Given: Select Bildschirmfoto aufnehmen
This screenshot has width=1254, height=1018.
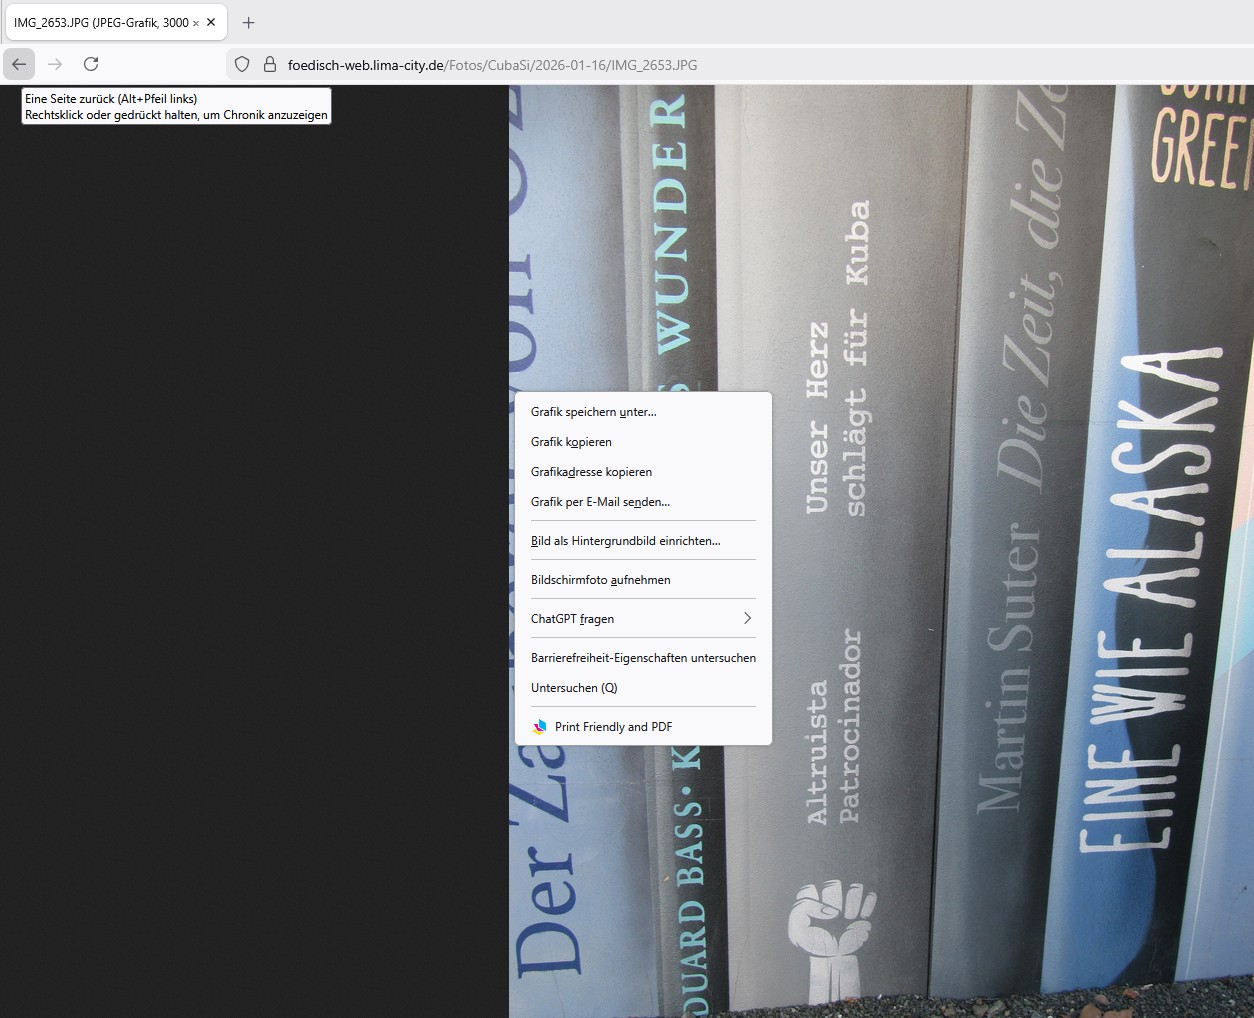Looking at the screenshot, I should click(x=600, y=580).
